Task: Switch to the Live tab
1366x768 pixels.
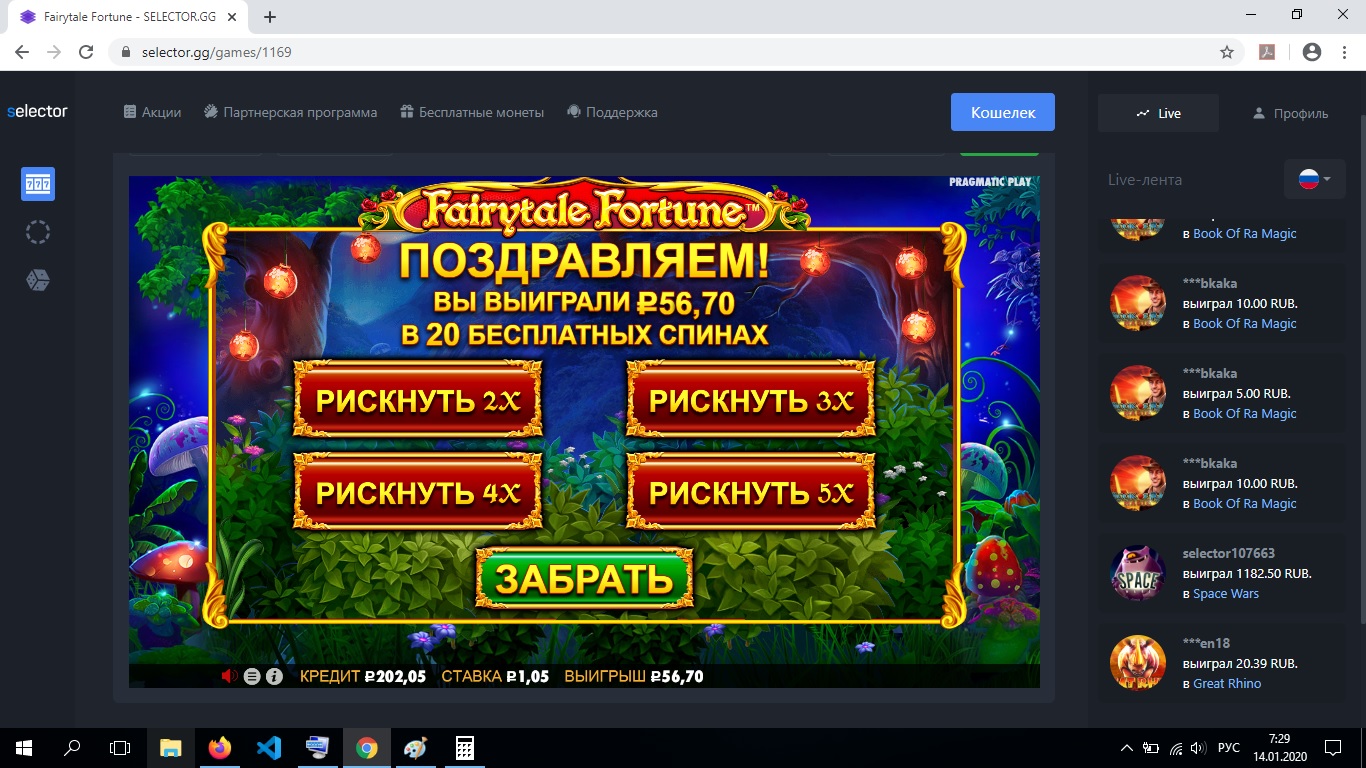Action: point(1158,113)
